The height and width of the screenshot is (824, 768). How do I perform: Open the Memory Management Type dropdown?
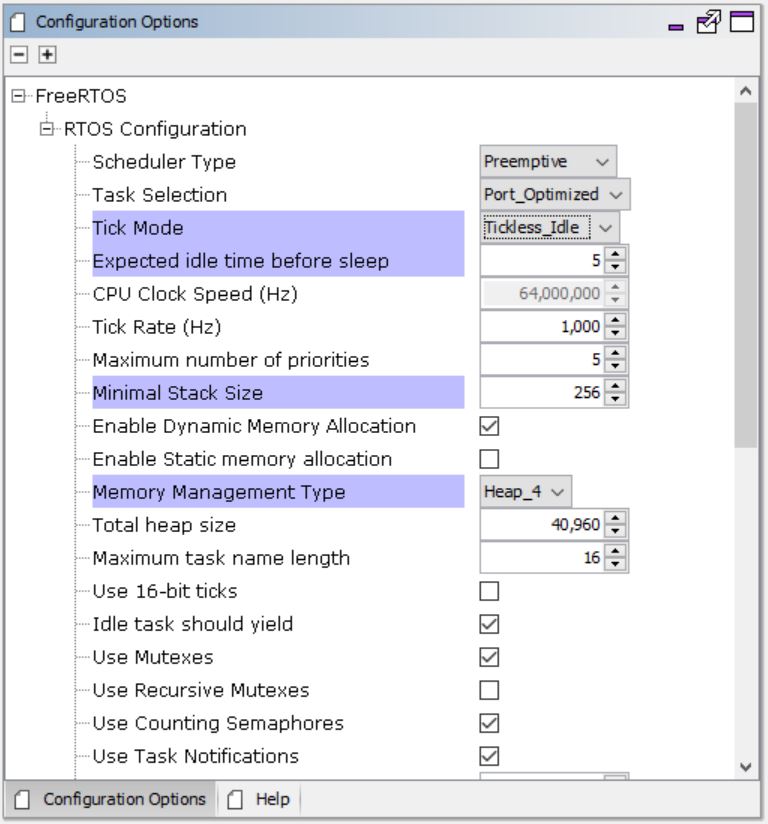coord(526,492)
